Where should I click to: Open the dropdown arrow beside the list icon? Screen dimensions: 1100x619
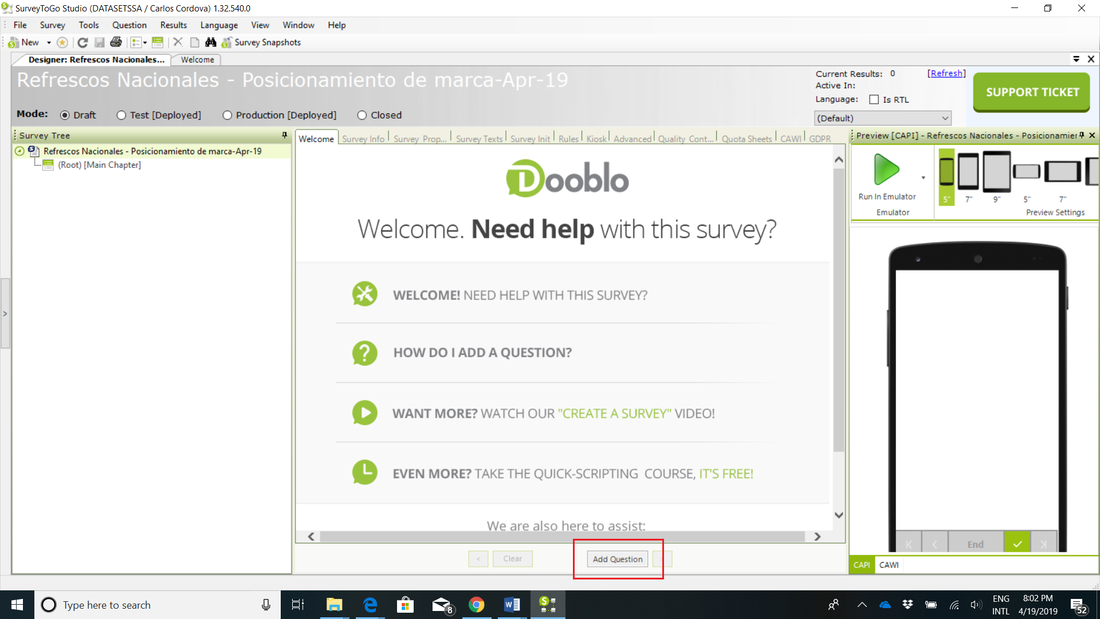[x=145, y=43]
